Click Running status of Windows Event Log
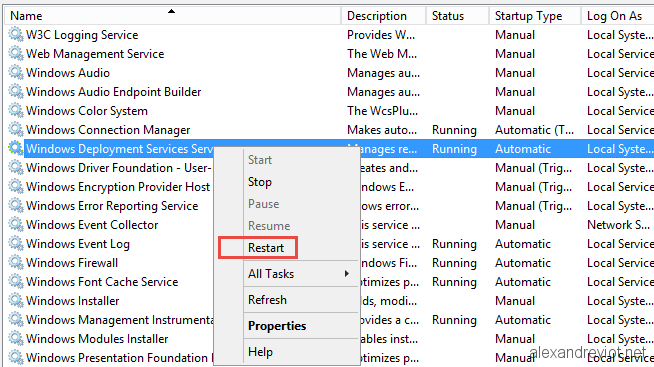654x367 pixels. click(454, 244)
